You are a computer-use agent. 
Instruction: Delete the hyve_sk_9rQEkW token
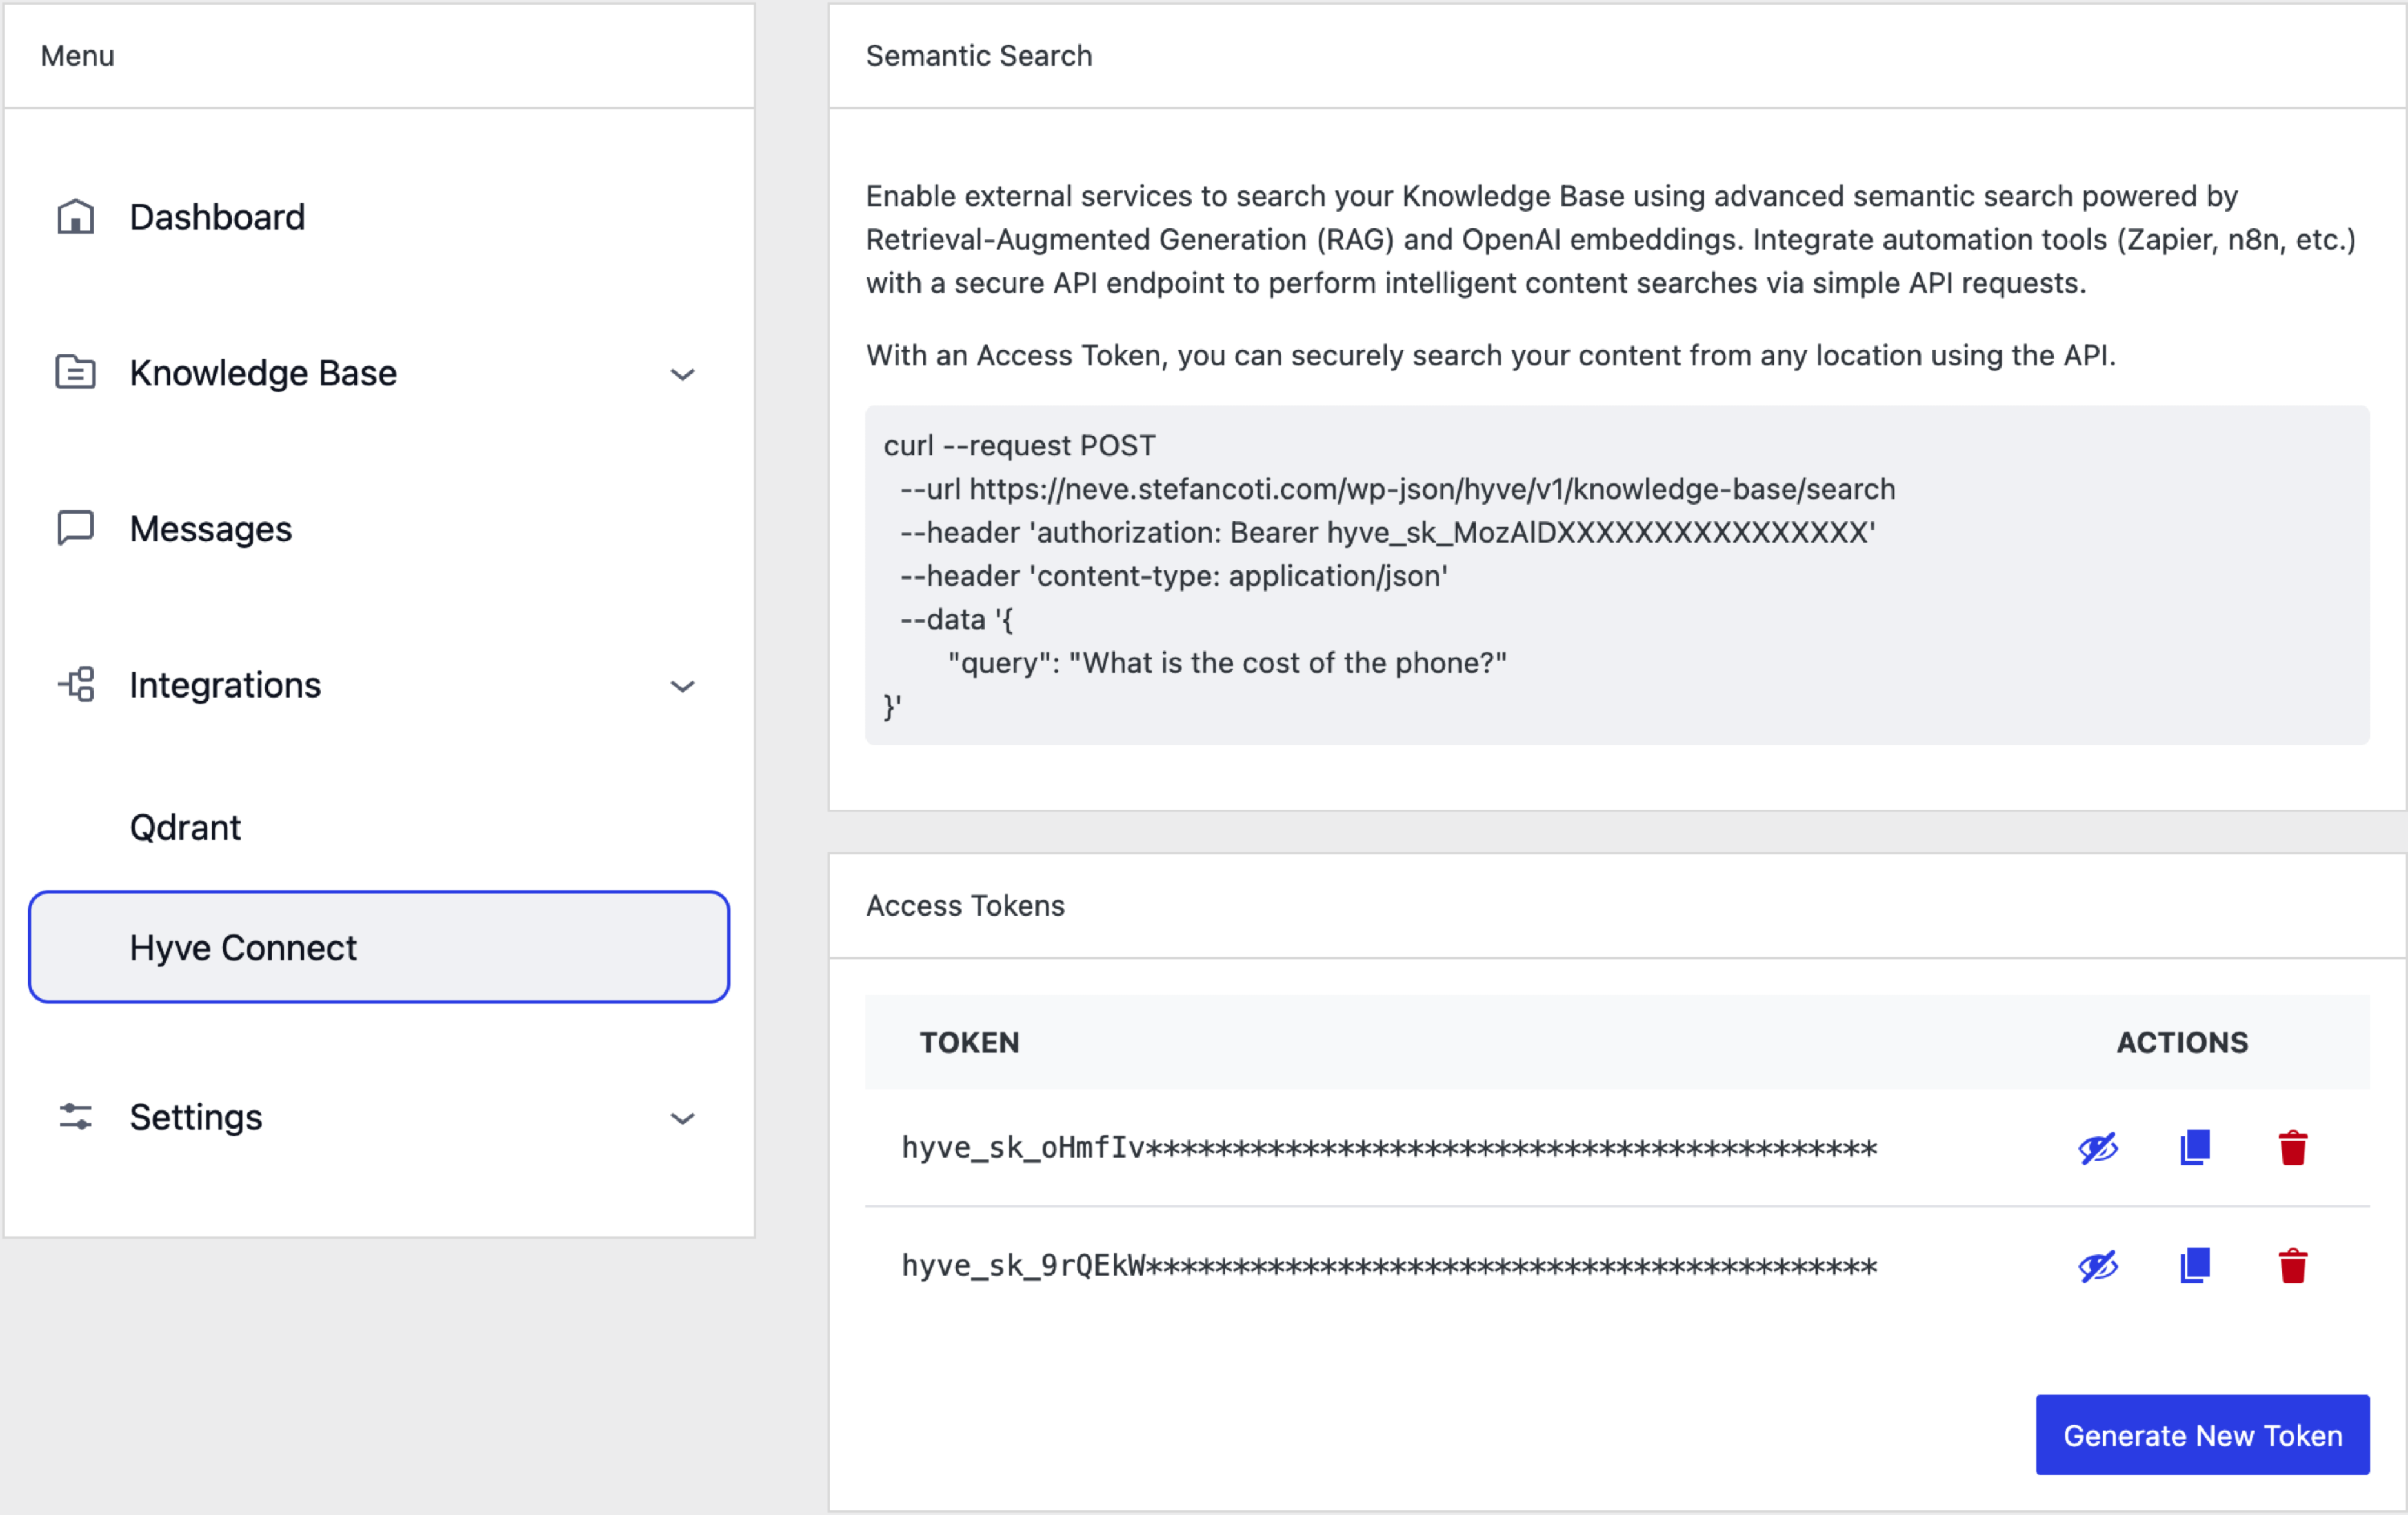point(2293,1265)
